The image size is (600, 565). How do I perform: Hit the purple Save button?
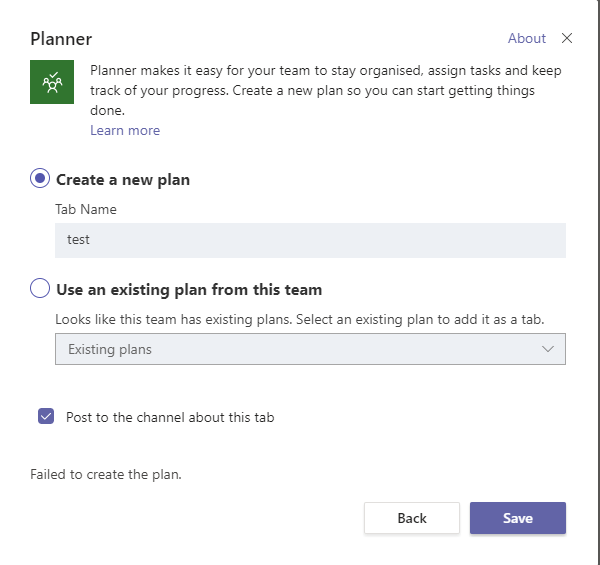[518, 518]
